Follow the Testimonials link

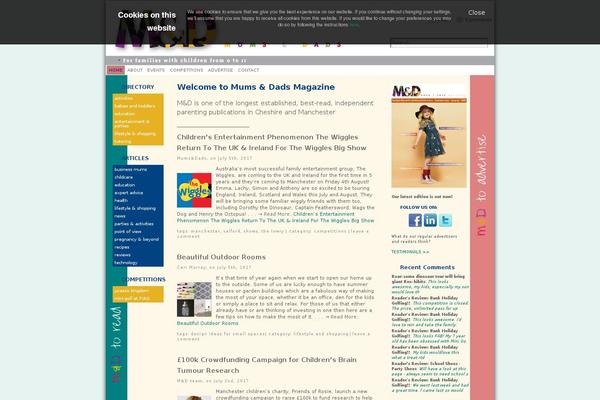[410, 252]
